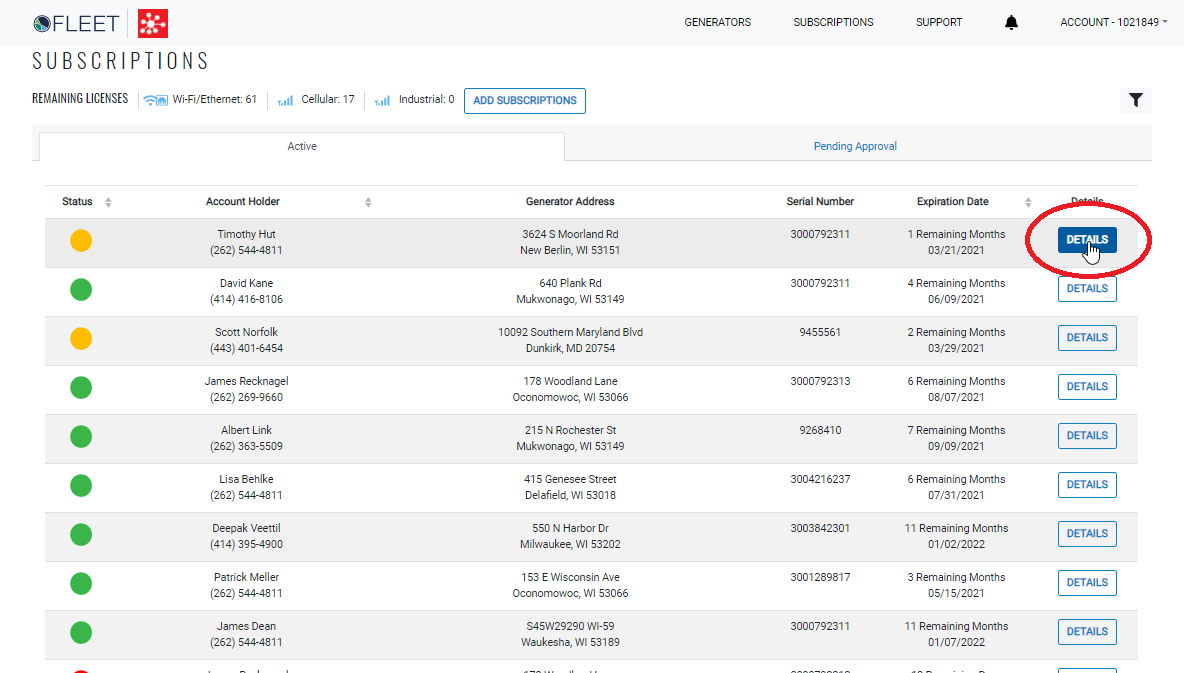Viewport: 1184px width, 673px height.
Task: Click Lisa Behlke's green status dot
Action: (81, 486)
